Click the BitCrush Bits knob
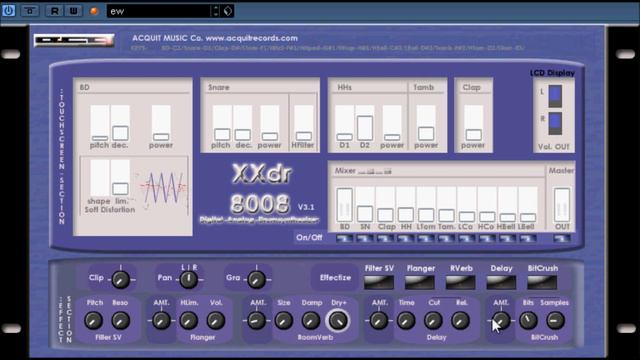The height and width of the screenshot is (360, 640). tap(528, 321)
